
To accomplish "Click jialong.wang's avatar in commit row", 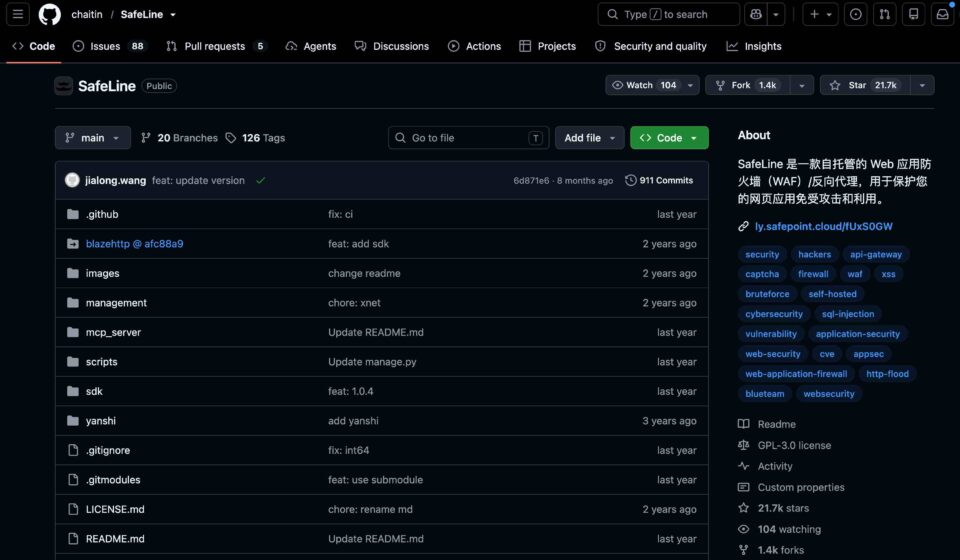I will tap(72, 180).
